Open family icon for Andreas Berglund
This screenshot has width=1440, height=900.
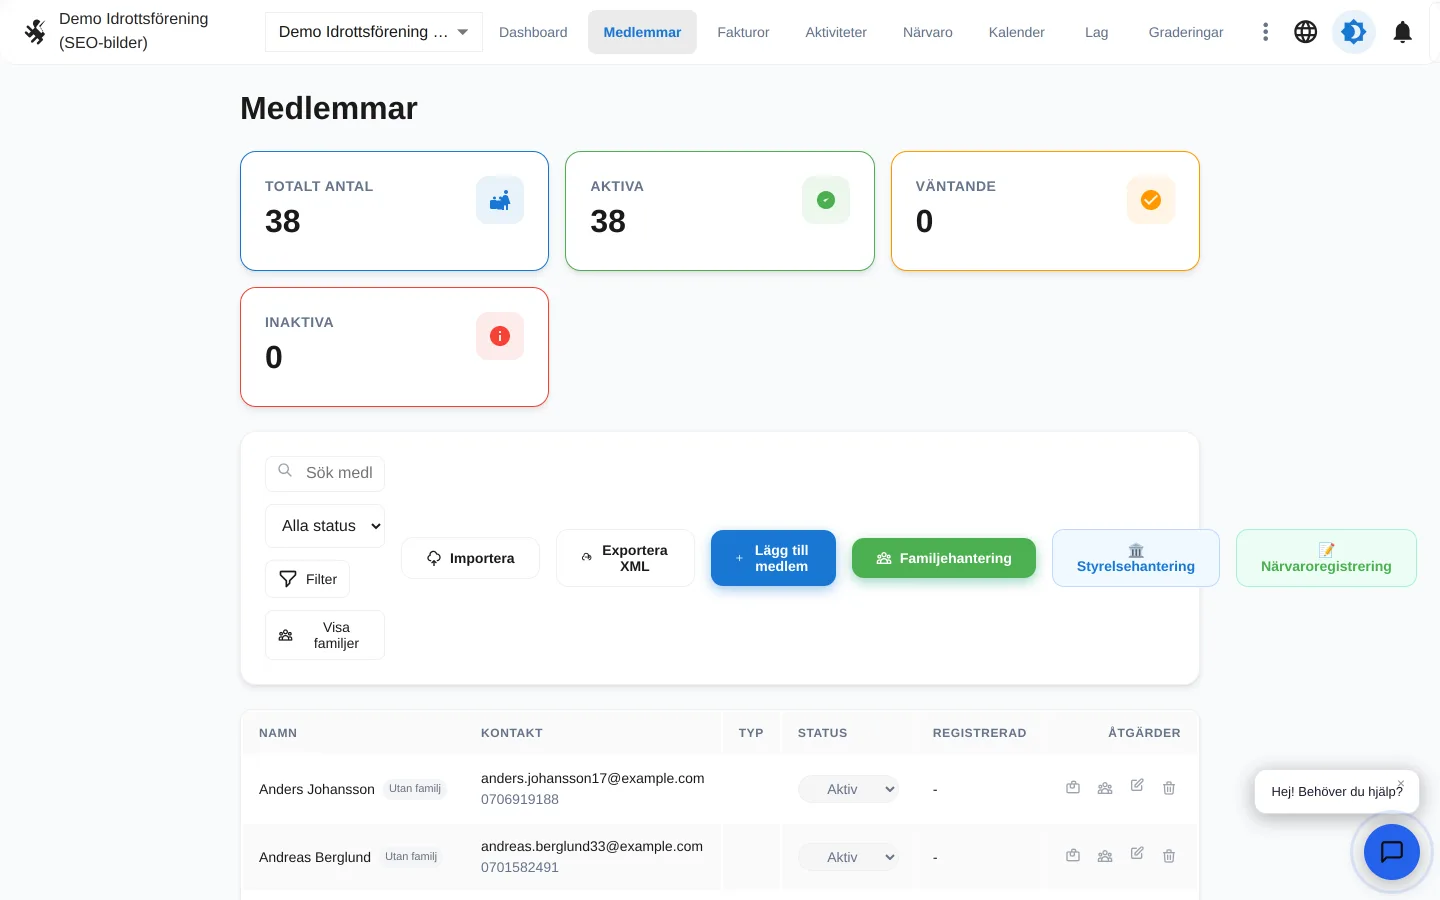(x=1105, y=856)
